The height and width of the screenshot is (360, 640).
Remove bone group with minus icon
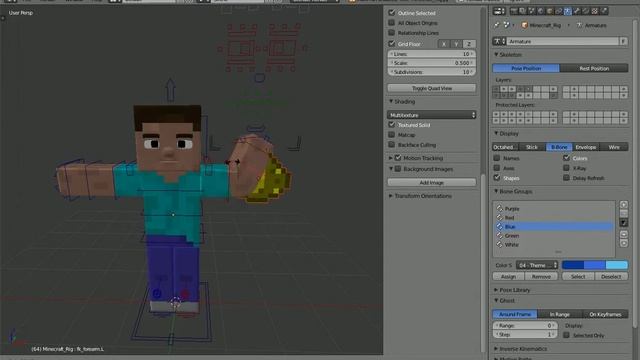623,213
